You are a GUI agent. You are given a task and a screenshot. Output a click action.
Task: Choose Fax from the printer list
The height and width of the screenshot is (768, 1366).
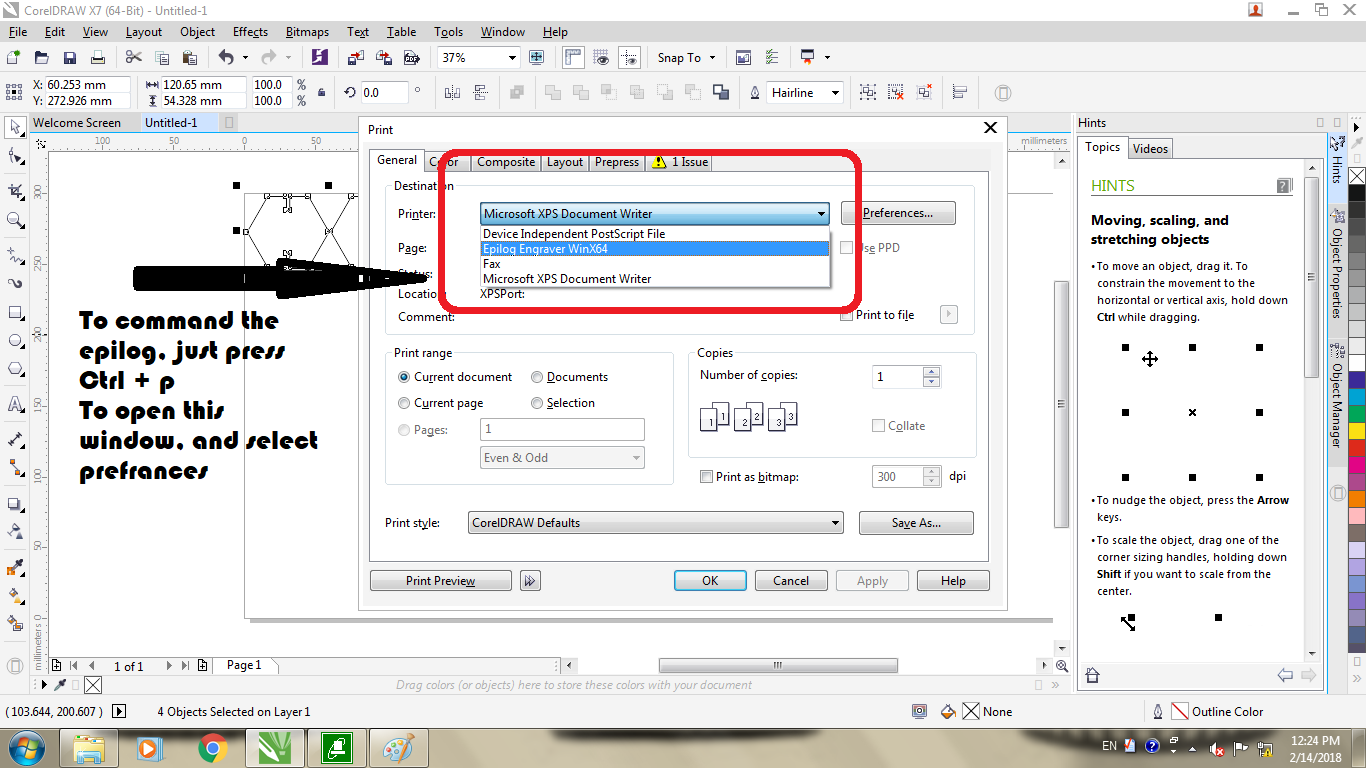click(655, 264)
